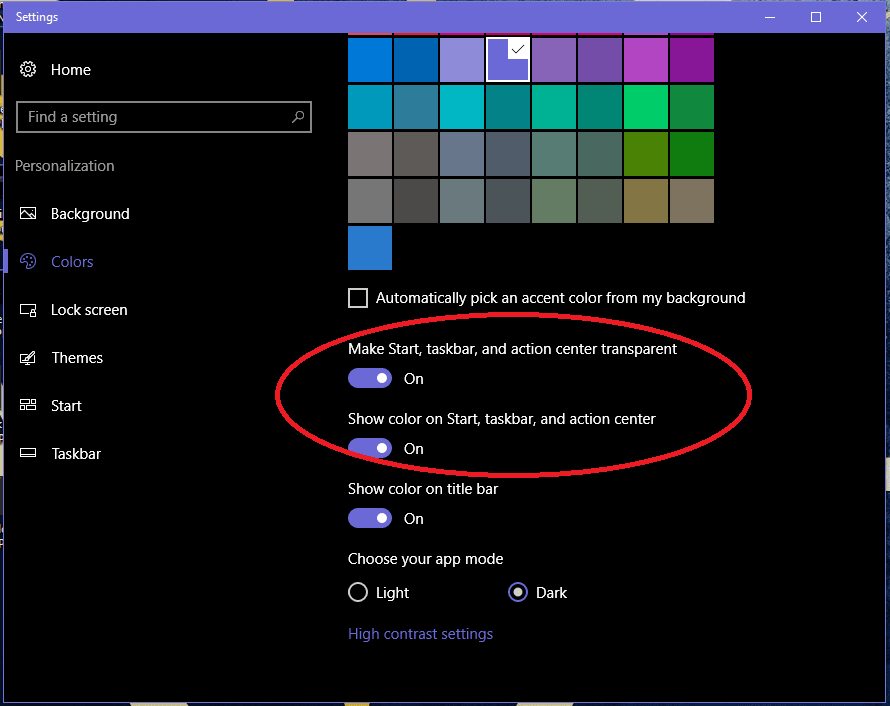Disable show color on Start and taskbar toggle
The height and width of the screenshot is (706, 890).
click(x=370, y=449)
